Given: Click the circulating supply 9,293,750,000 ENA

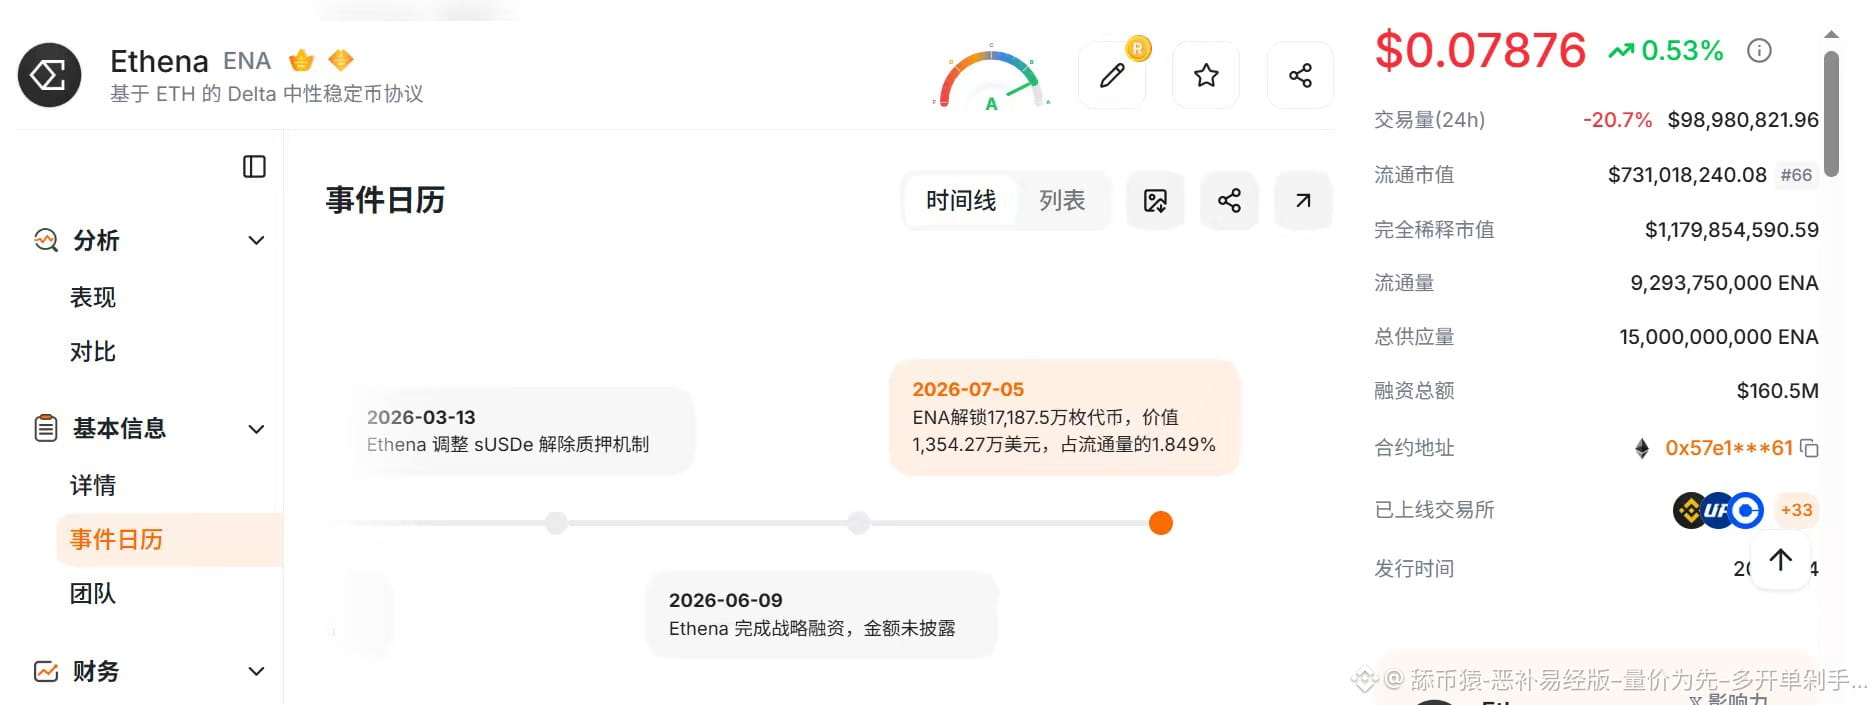Looking at the screenshot, I should tap(1724, 283).
